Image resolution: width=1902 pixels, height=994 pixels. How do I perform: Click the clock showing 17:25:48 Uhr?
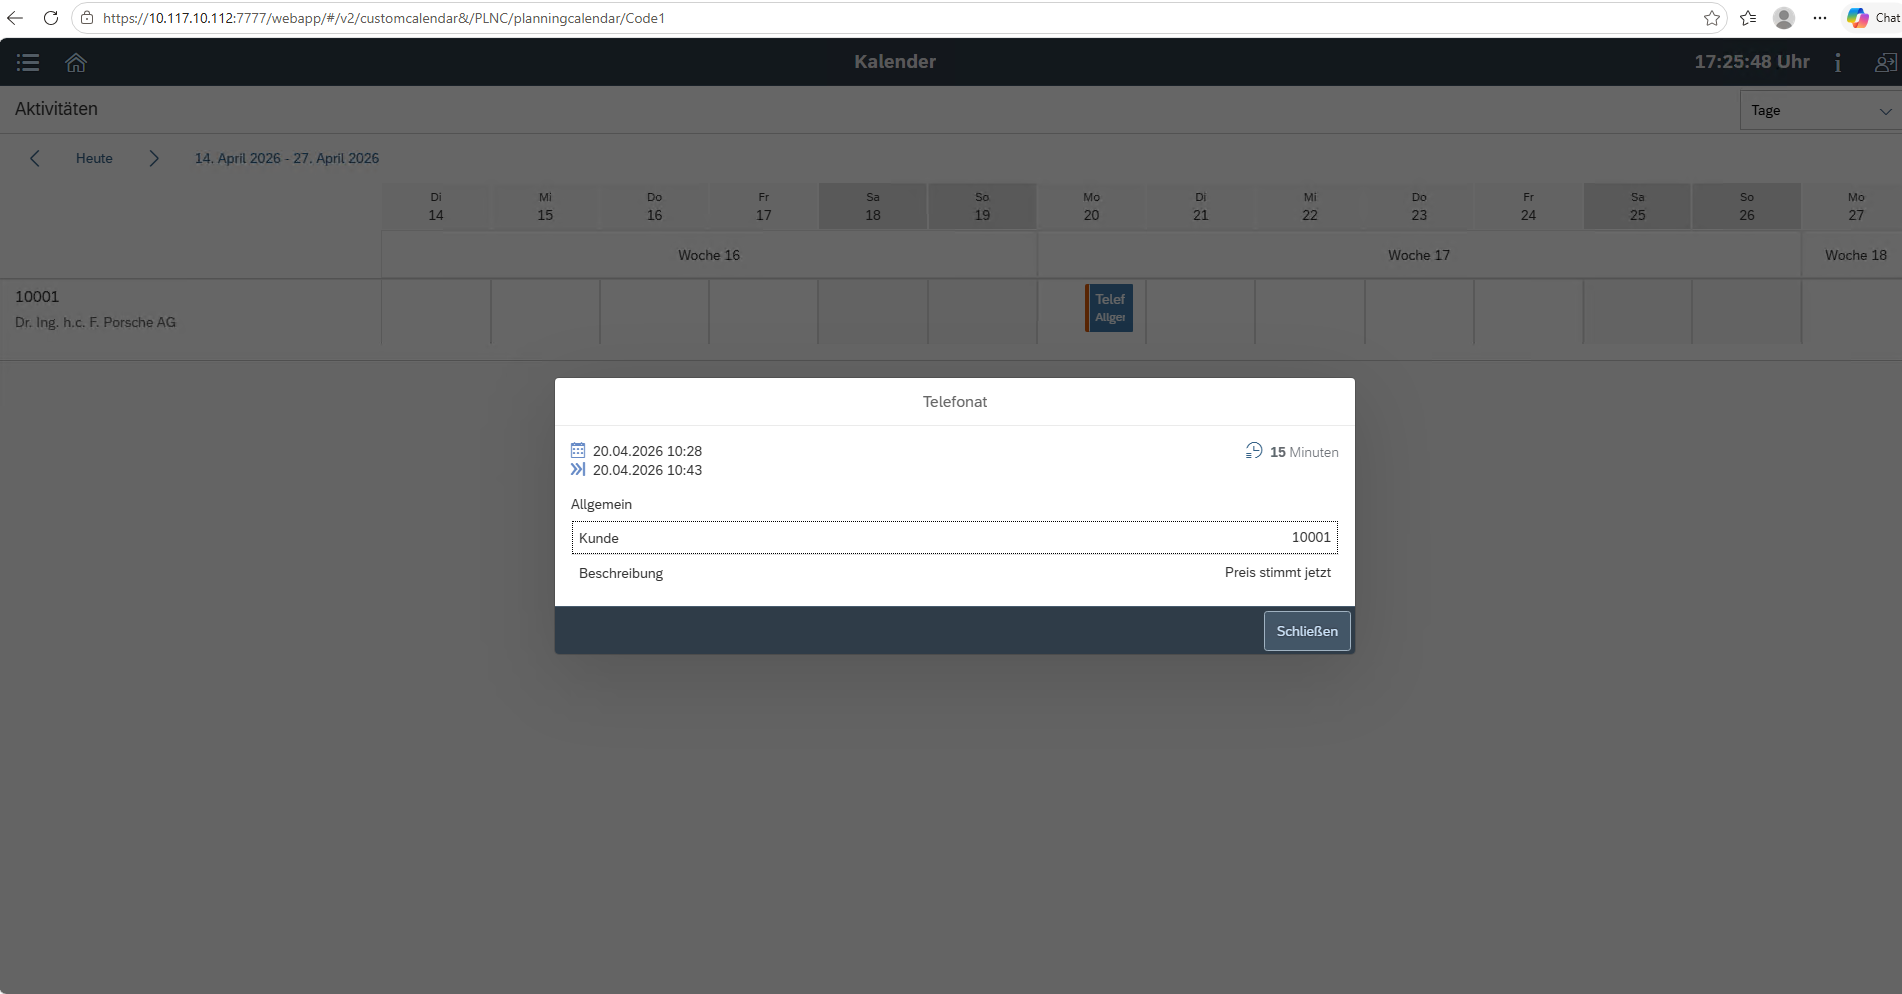click(1752, 62)
